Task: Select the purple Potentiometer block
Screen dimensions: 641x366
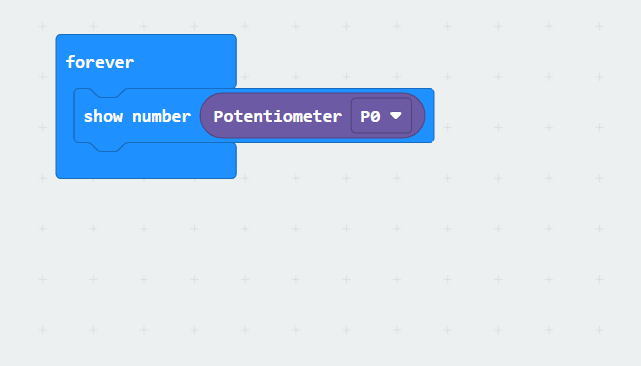Action: click(x=312, y=116)
